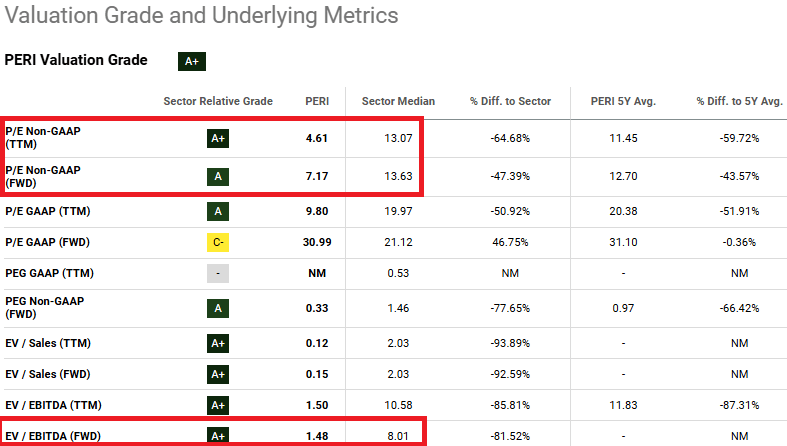Click the A+ grade badge for EV / Sales (TTM)

[x=217, y=344]
